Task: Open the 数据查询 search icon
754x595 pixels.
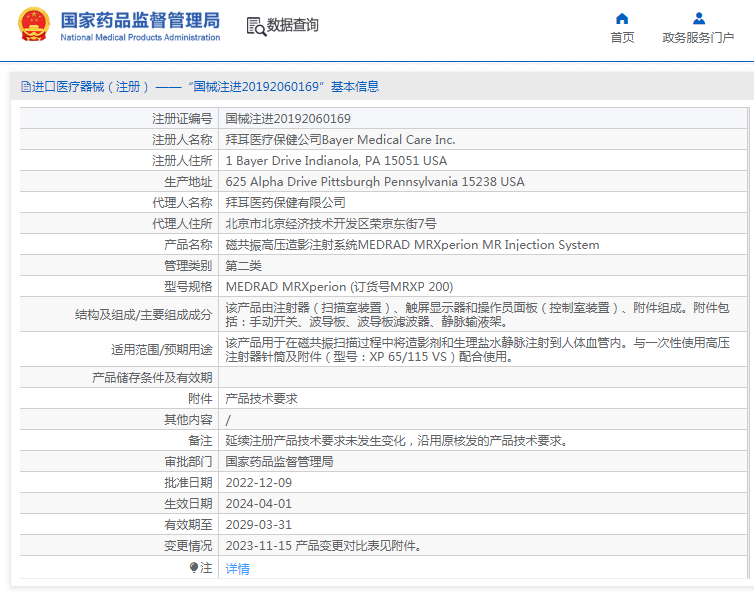Action: [256, 26]
